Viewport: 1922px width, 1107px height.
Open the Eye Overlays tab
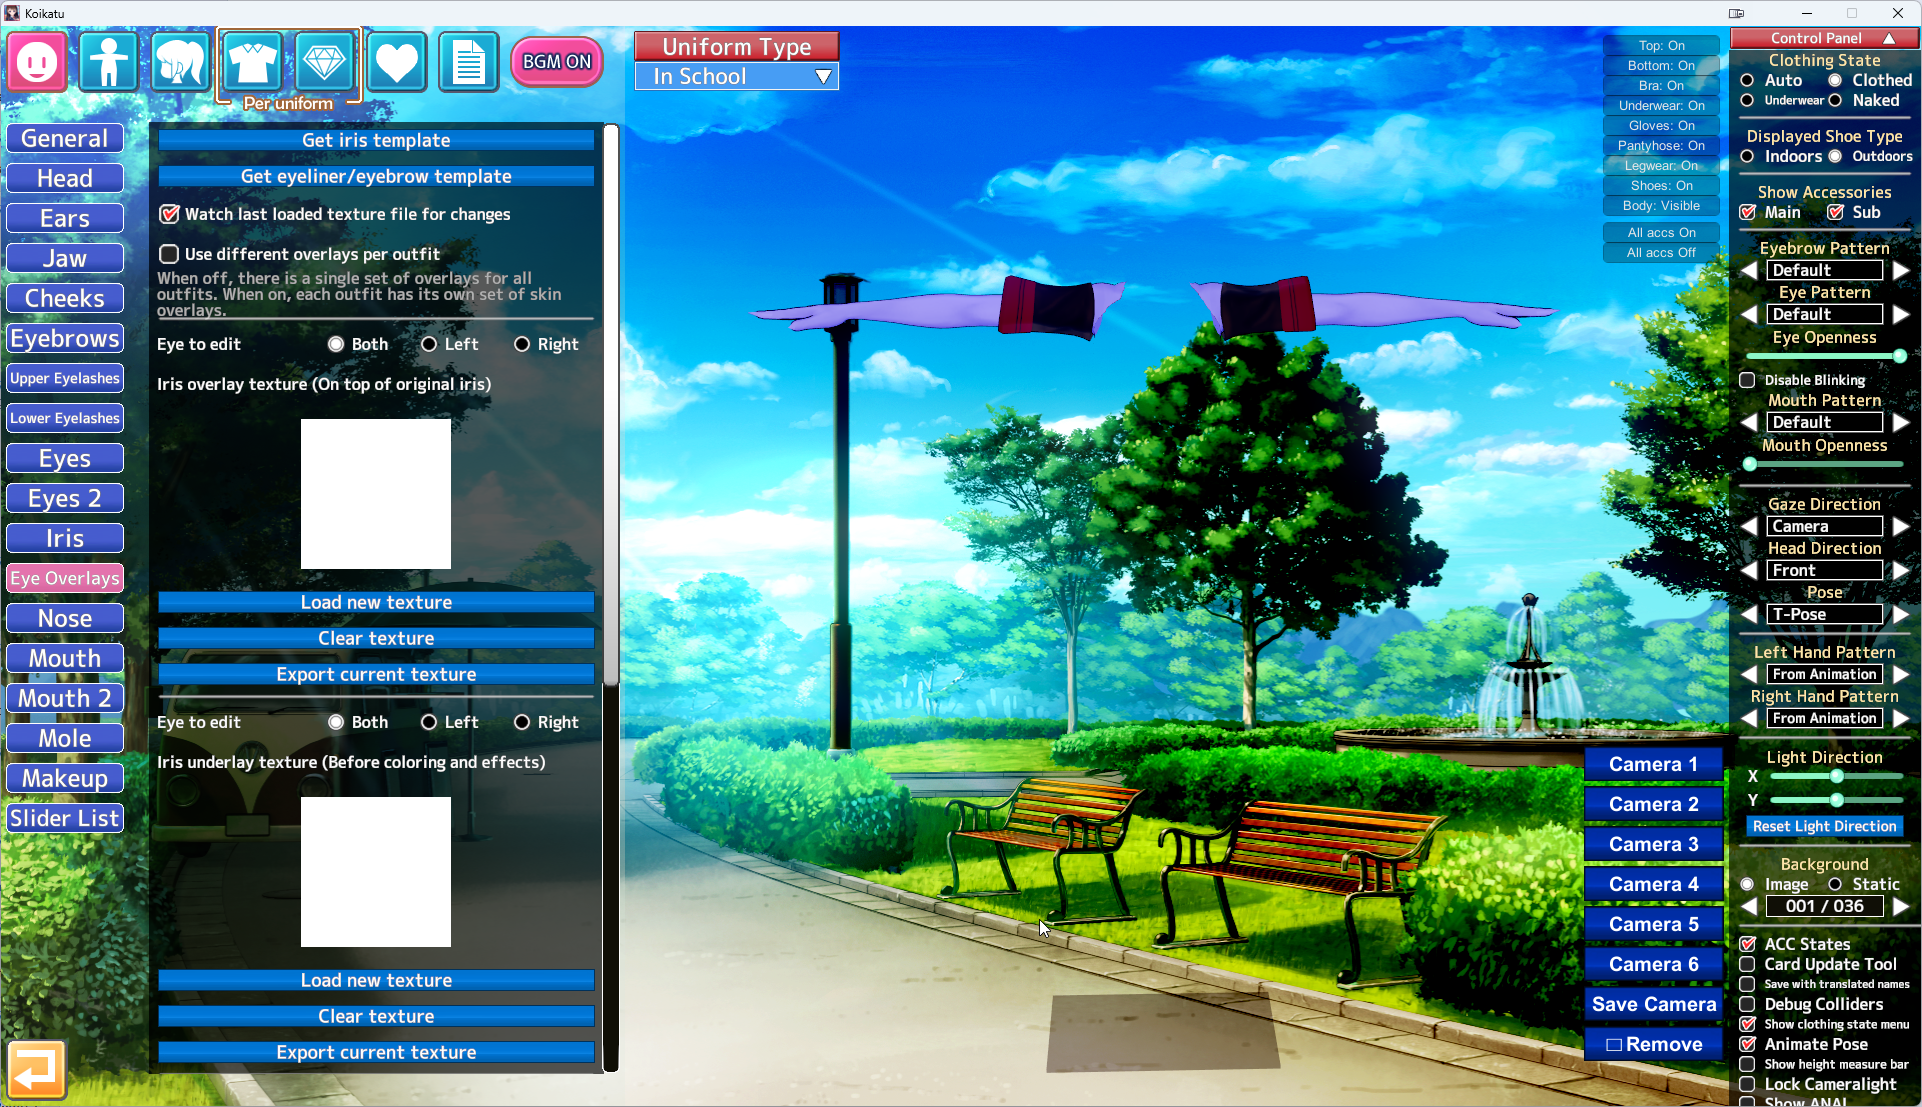coord(65,578)
